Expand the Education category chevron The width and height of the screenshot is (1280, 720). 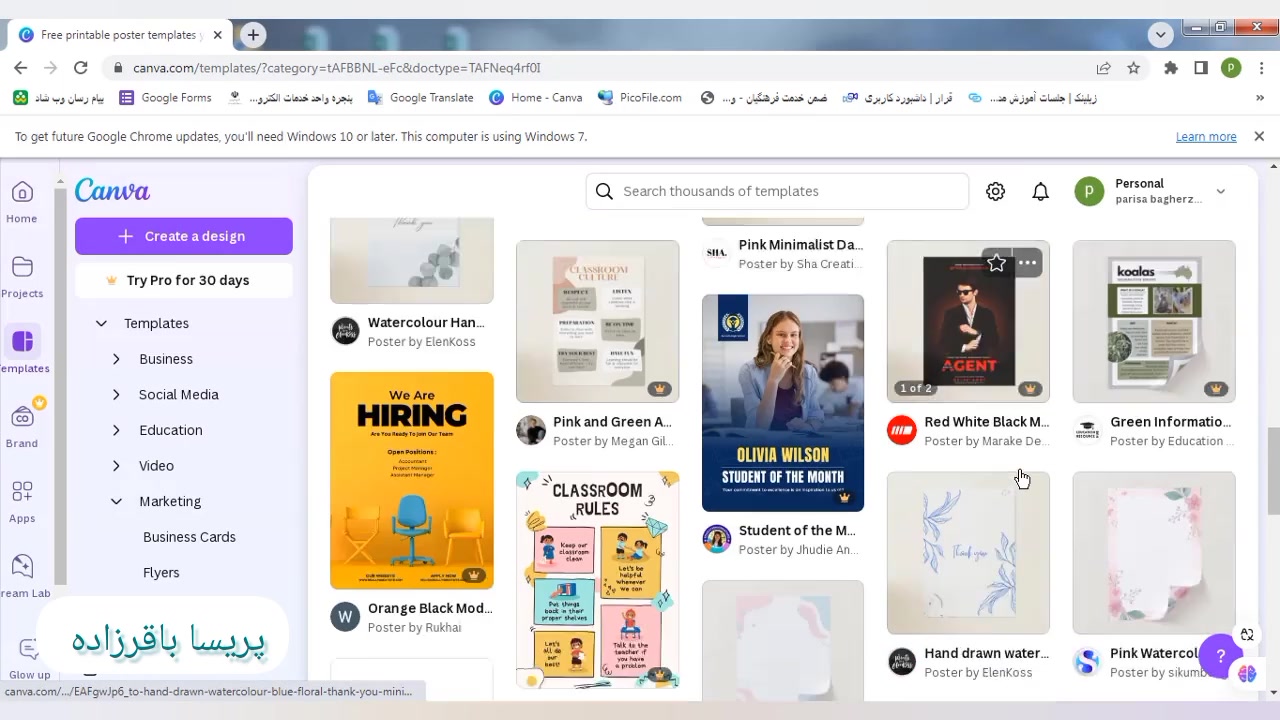click(x=116, y=430)
